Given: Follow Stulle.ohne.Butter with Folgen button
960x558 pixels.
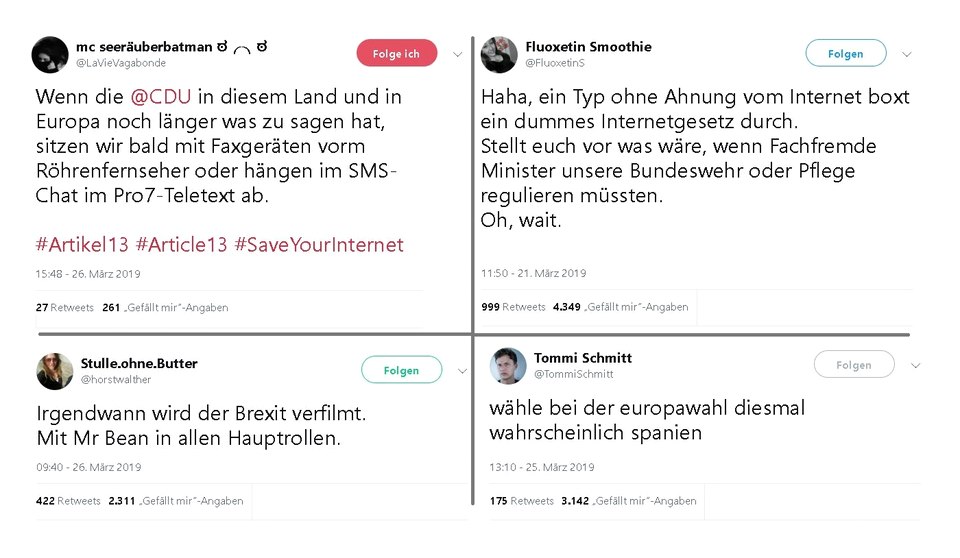Looking at the screenshot, I should pos(402,370).
